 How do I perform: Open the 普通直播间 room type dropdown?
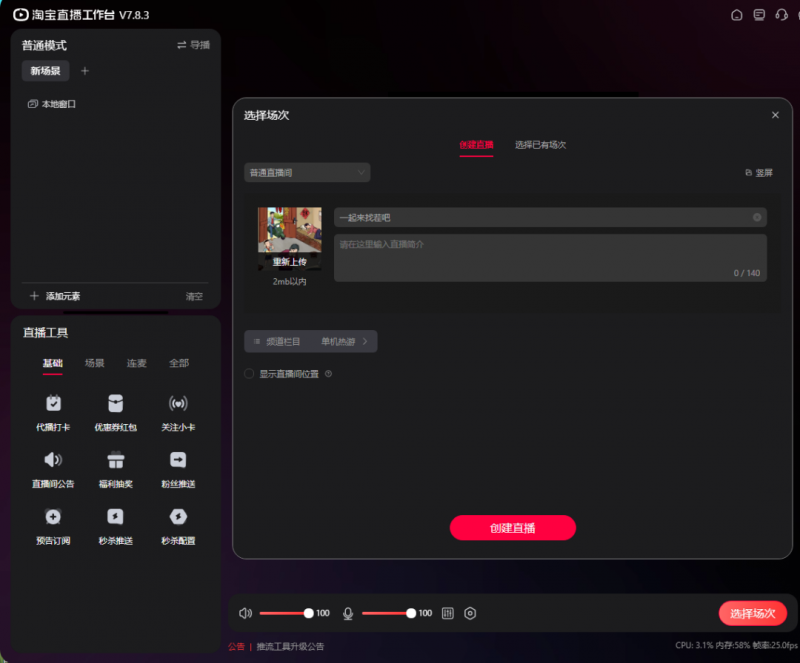click(x=306, y=172)
